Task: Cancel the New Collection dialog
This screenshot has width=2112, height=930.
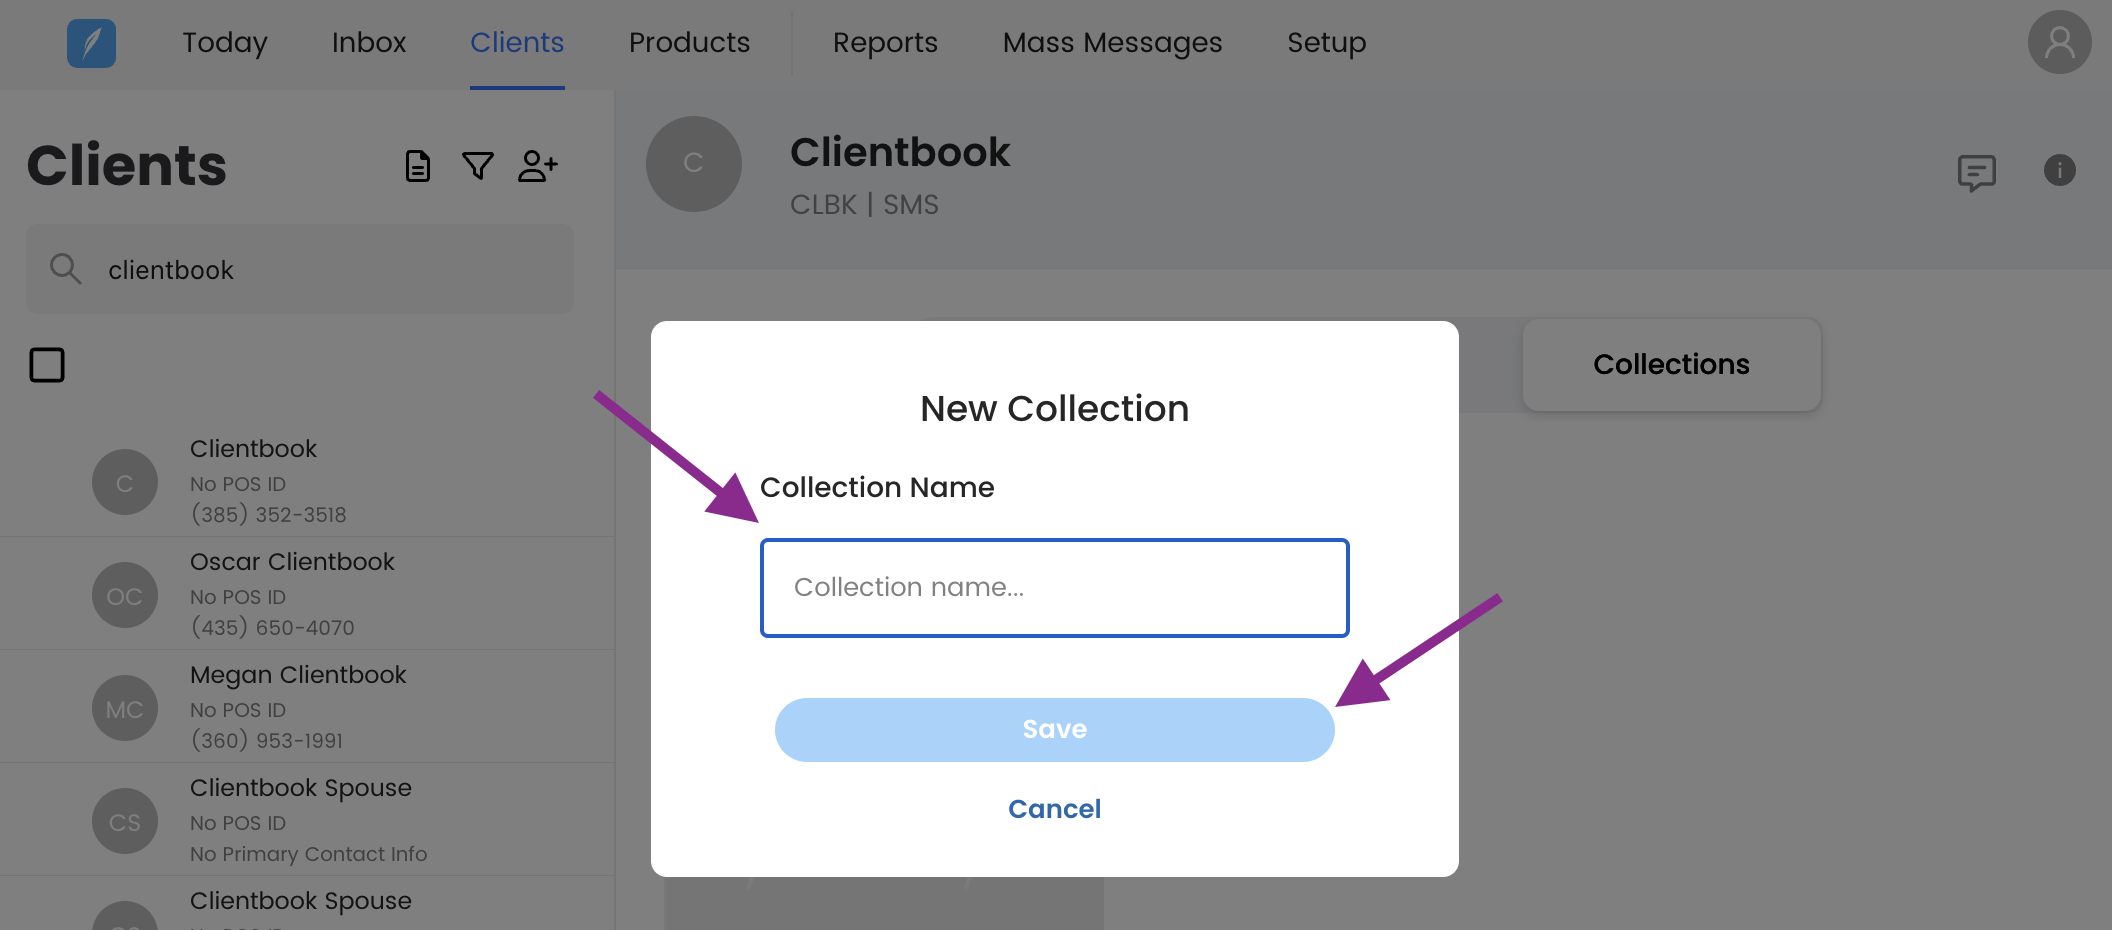Action: (x=1054, y=809)
